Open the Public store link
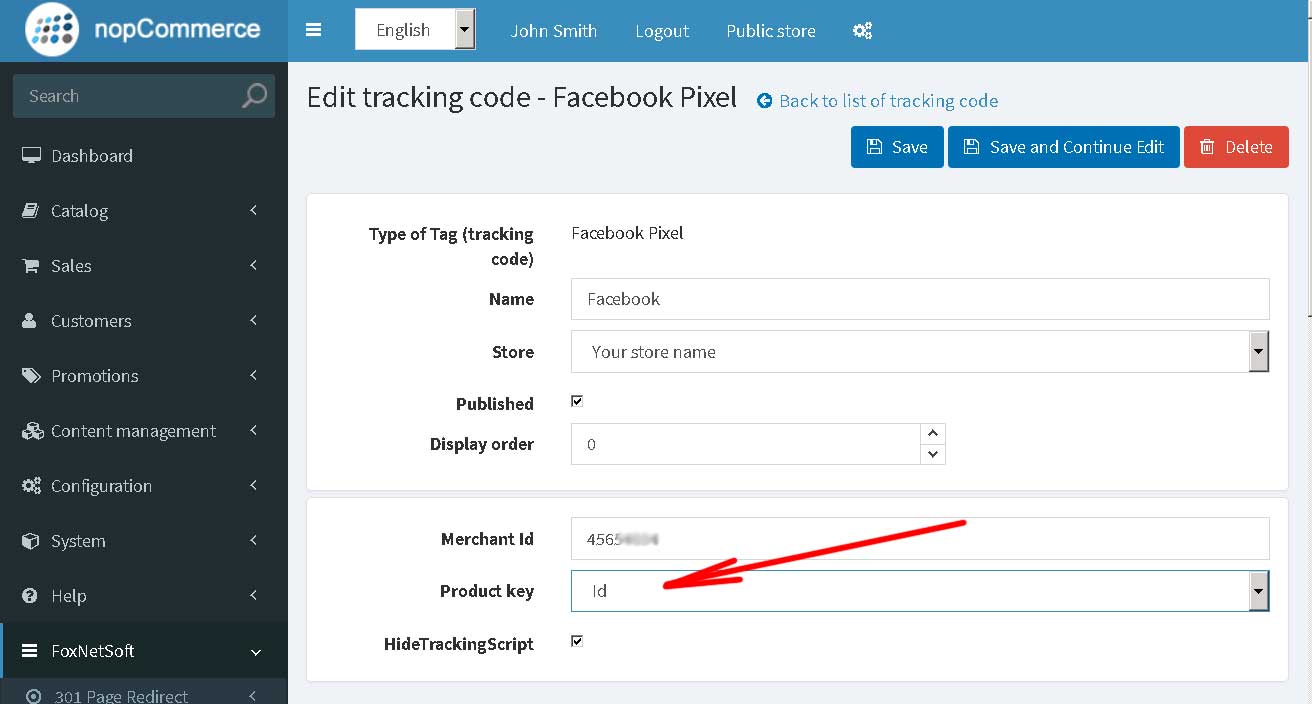Image resolution: width=1312 pixels, height=704 pixels. (771, 31)
